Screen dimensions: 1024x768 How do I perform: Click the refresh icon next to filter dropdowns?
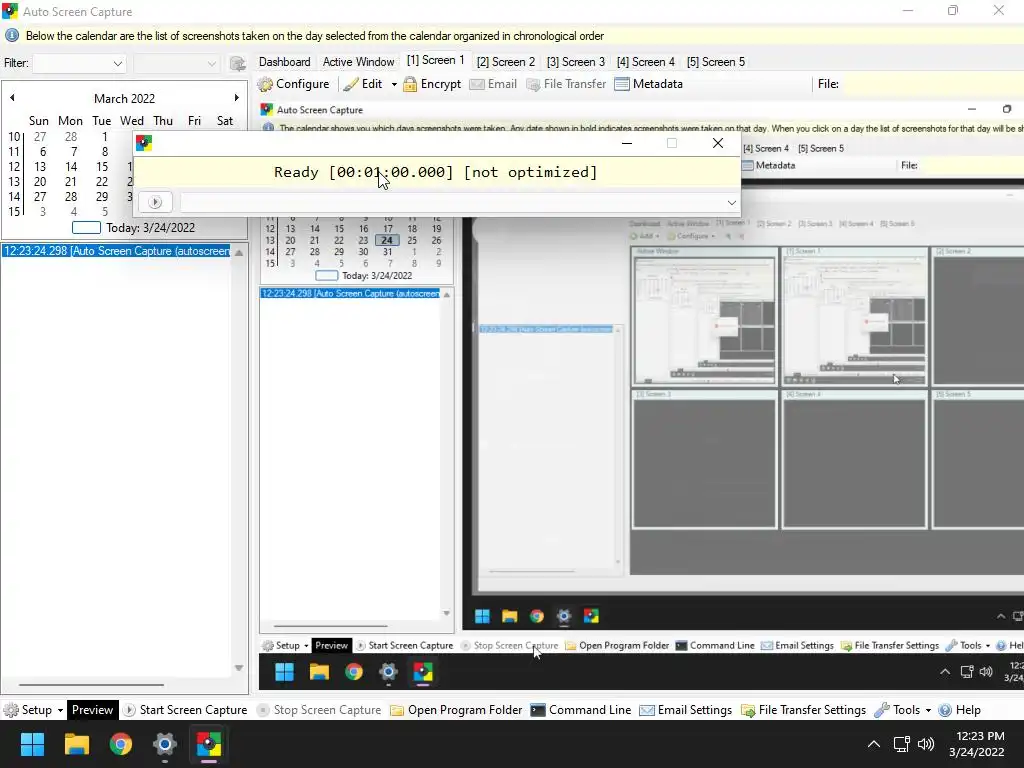(x=238, y=63)
